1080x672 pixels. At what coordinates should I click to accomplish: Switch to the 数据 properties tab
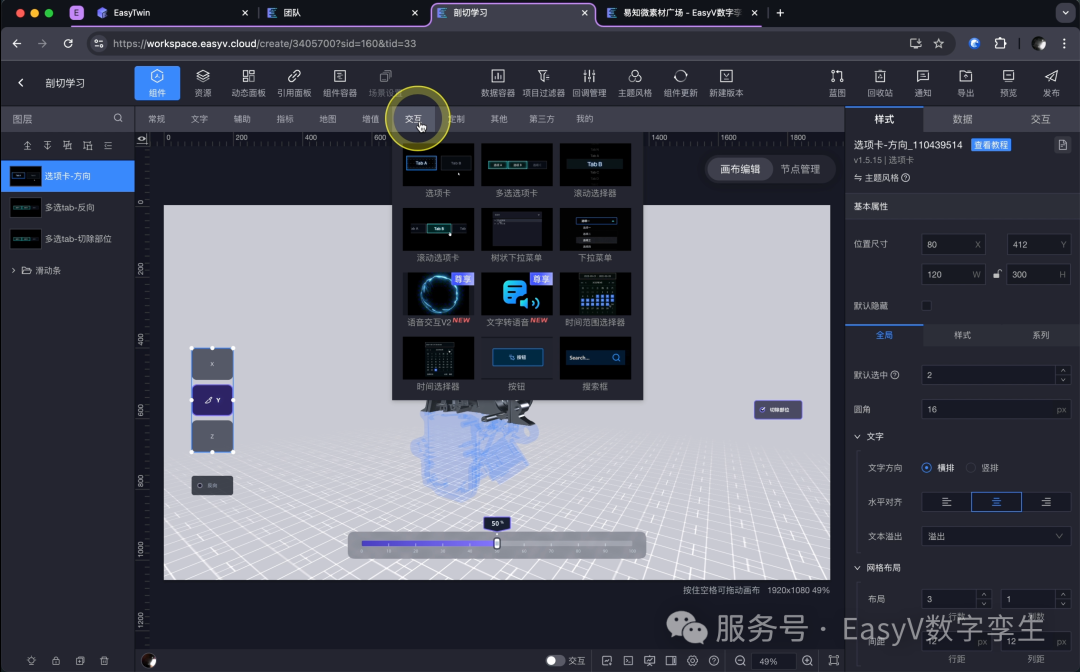(x=962, y=119)
